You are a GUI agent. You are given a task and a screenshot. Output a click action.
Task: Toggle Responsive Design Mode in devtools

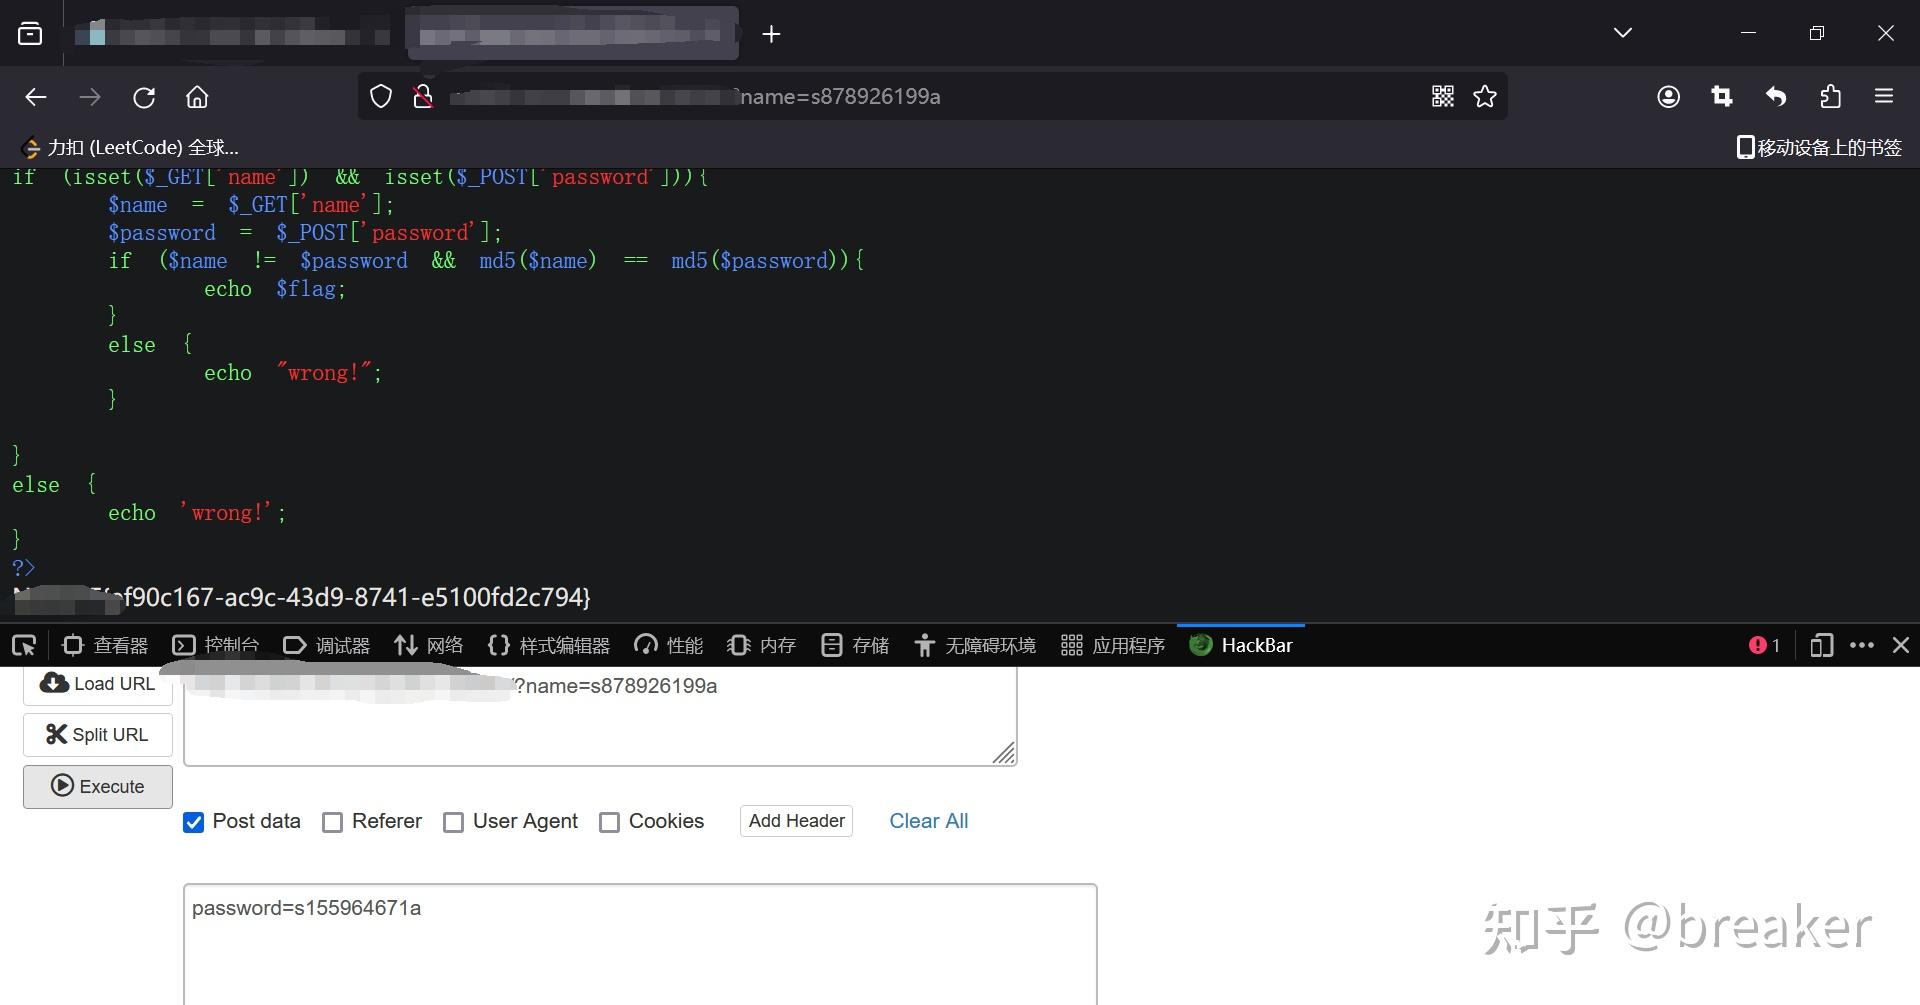1821,645
